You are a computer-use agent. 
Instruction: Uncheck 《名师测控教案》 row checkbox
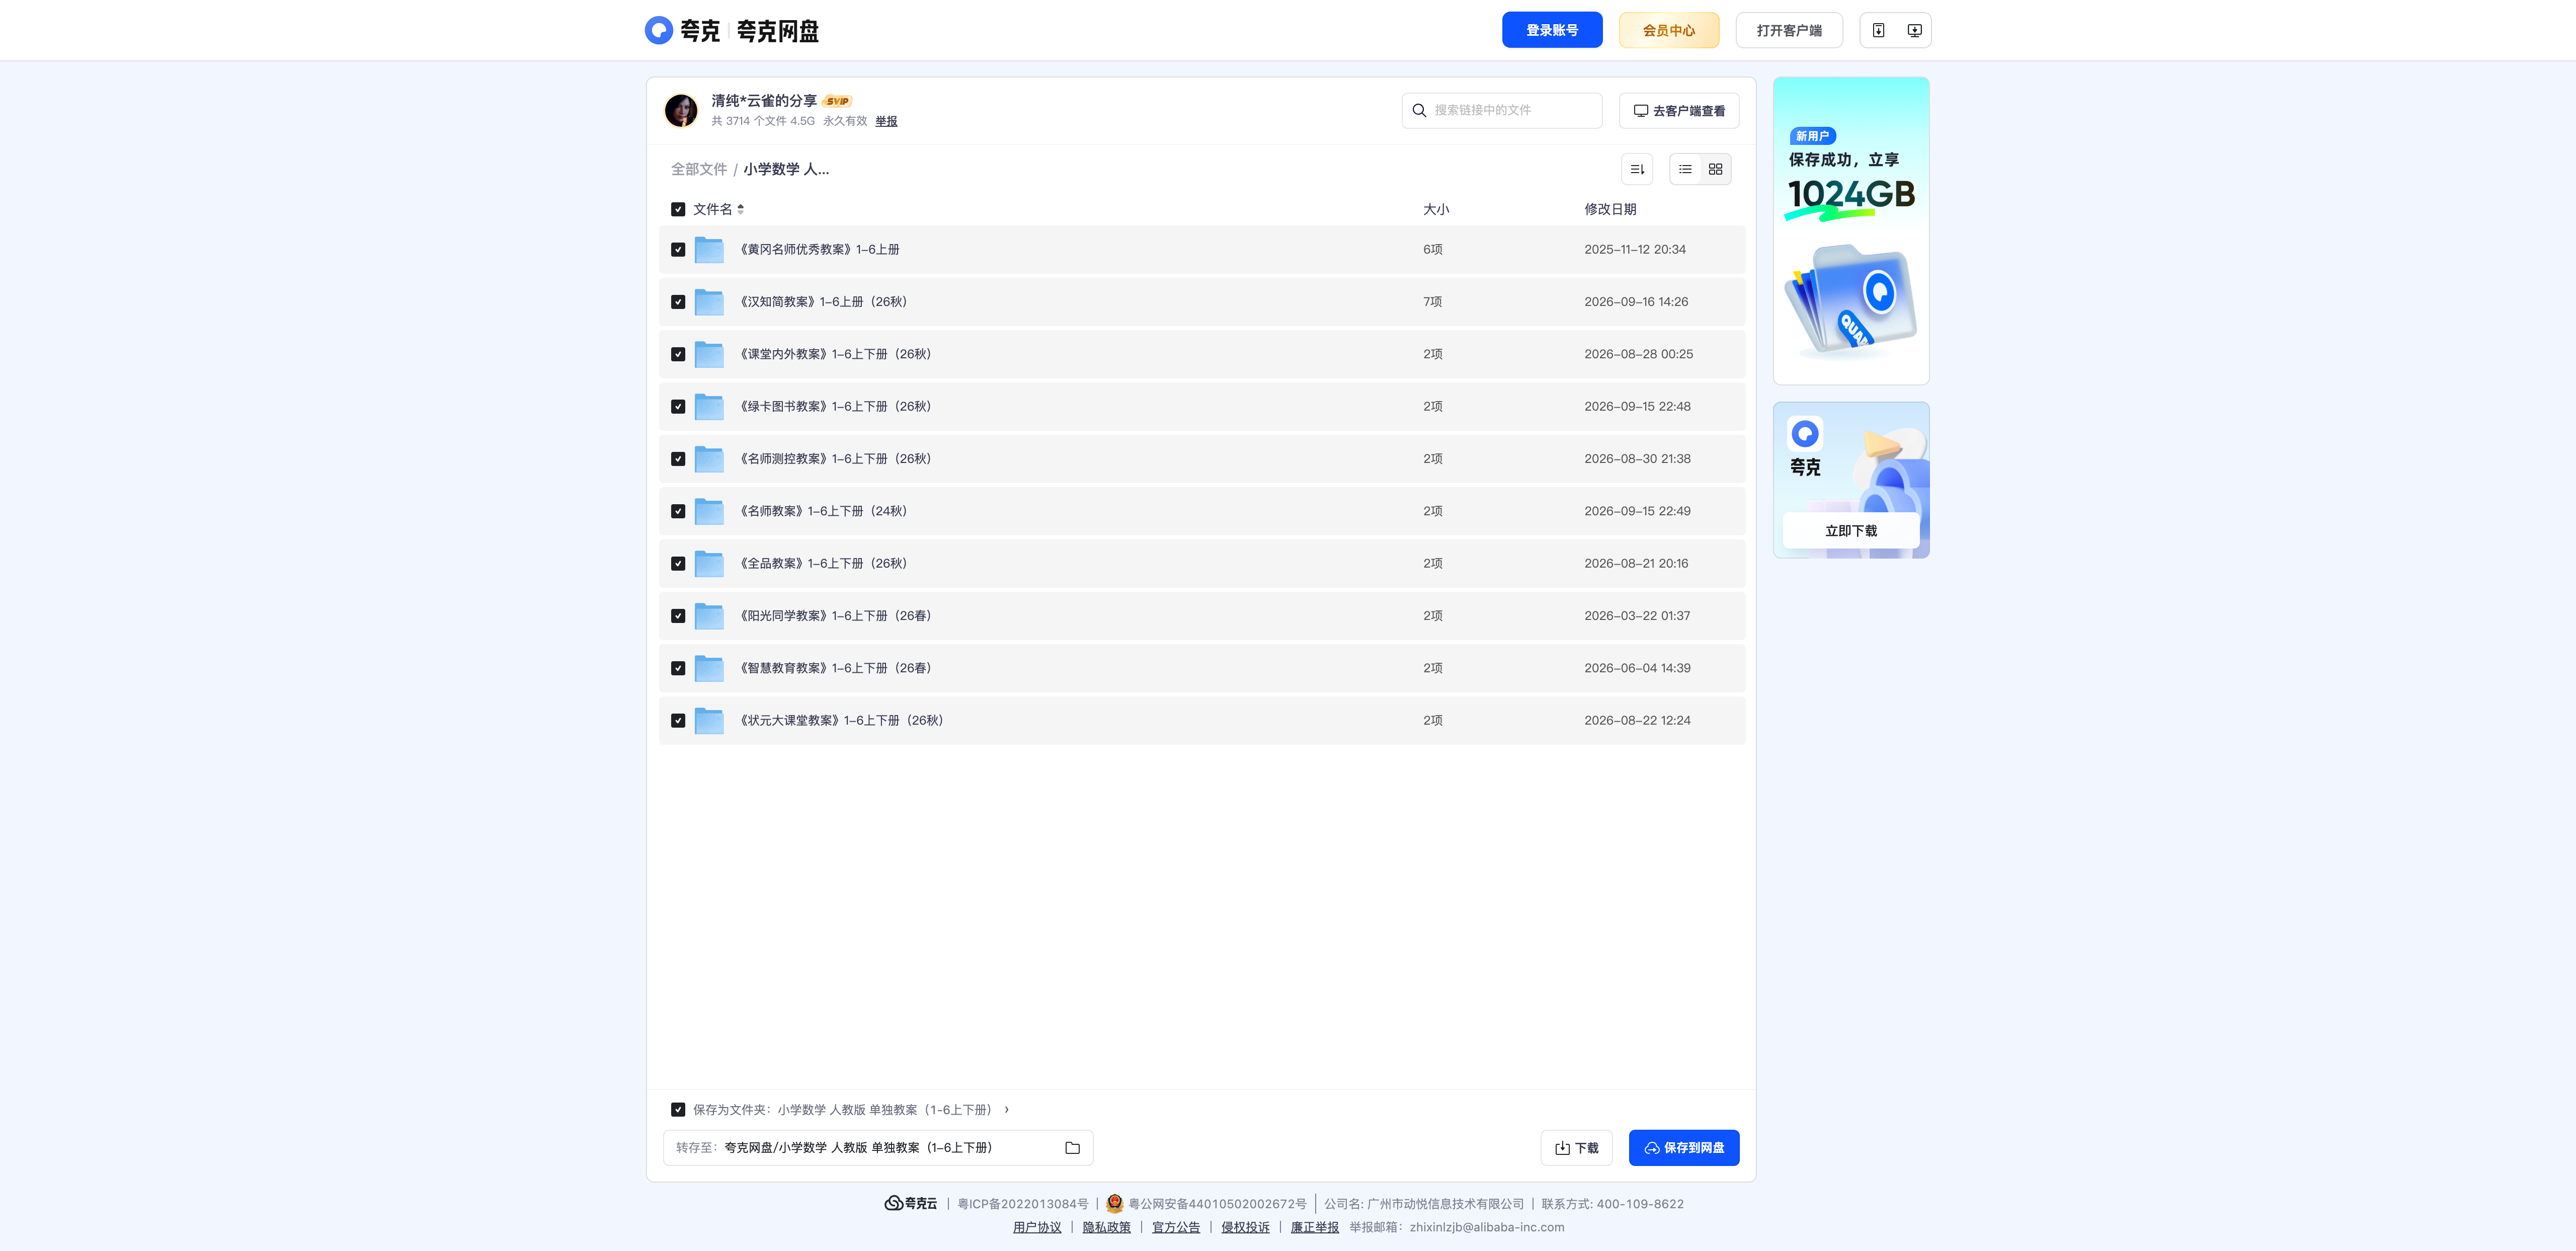[x=678, y=459]
